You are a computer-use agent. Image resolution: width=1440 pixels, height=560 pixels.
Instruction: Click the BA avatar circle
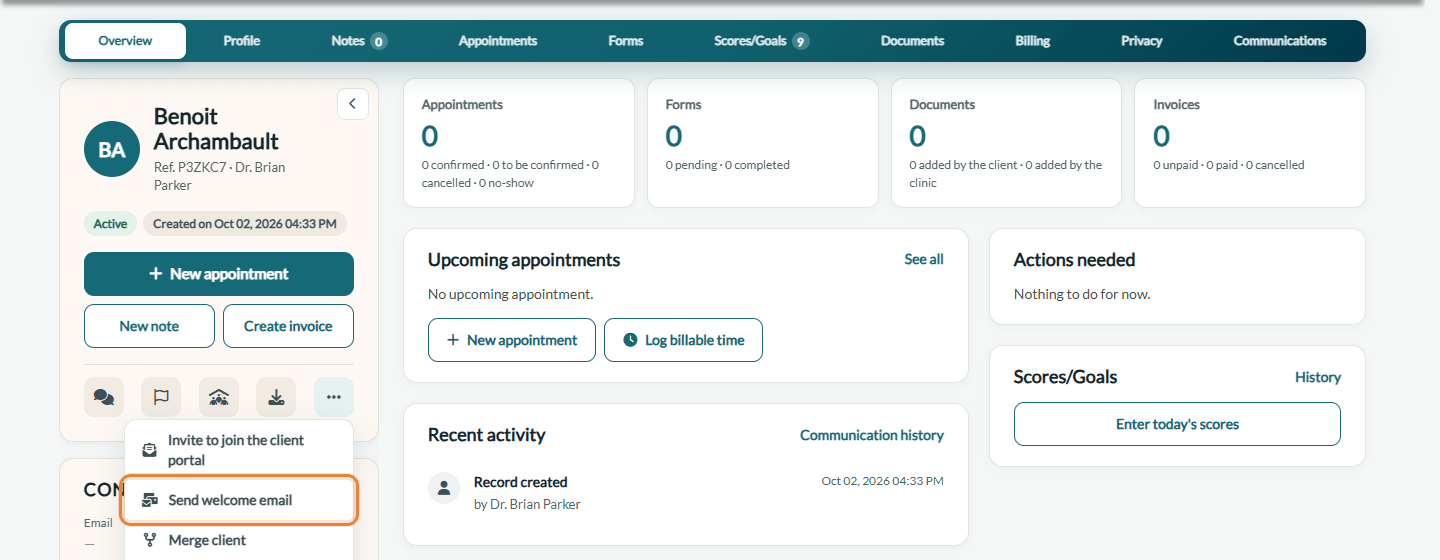pos(112,150)
